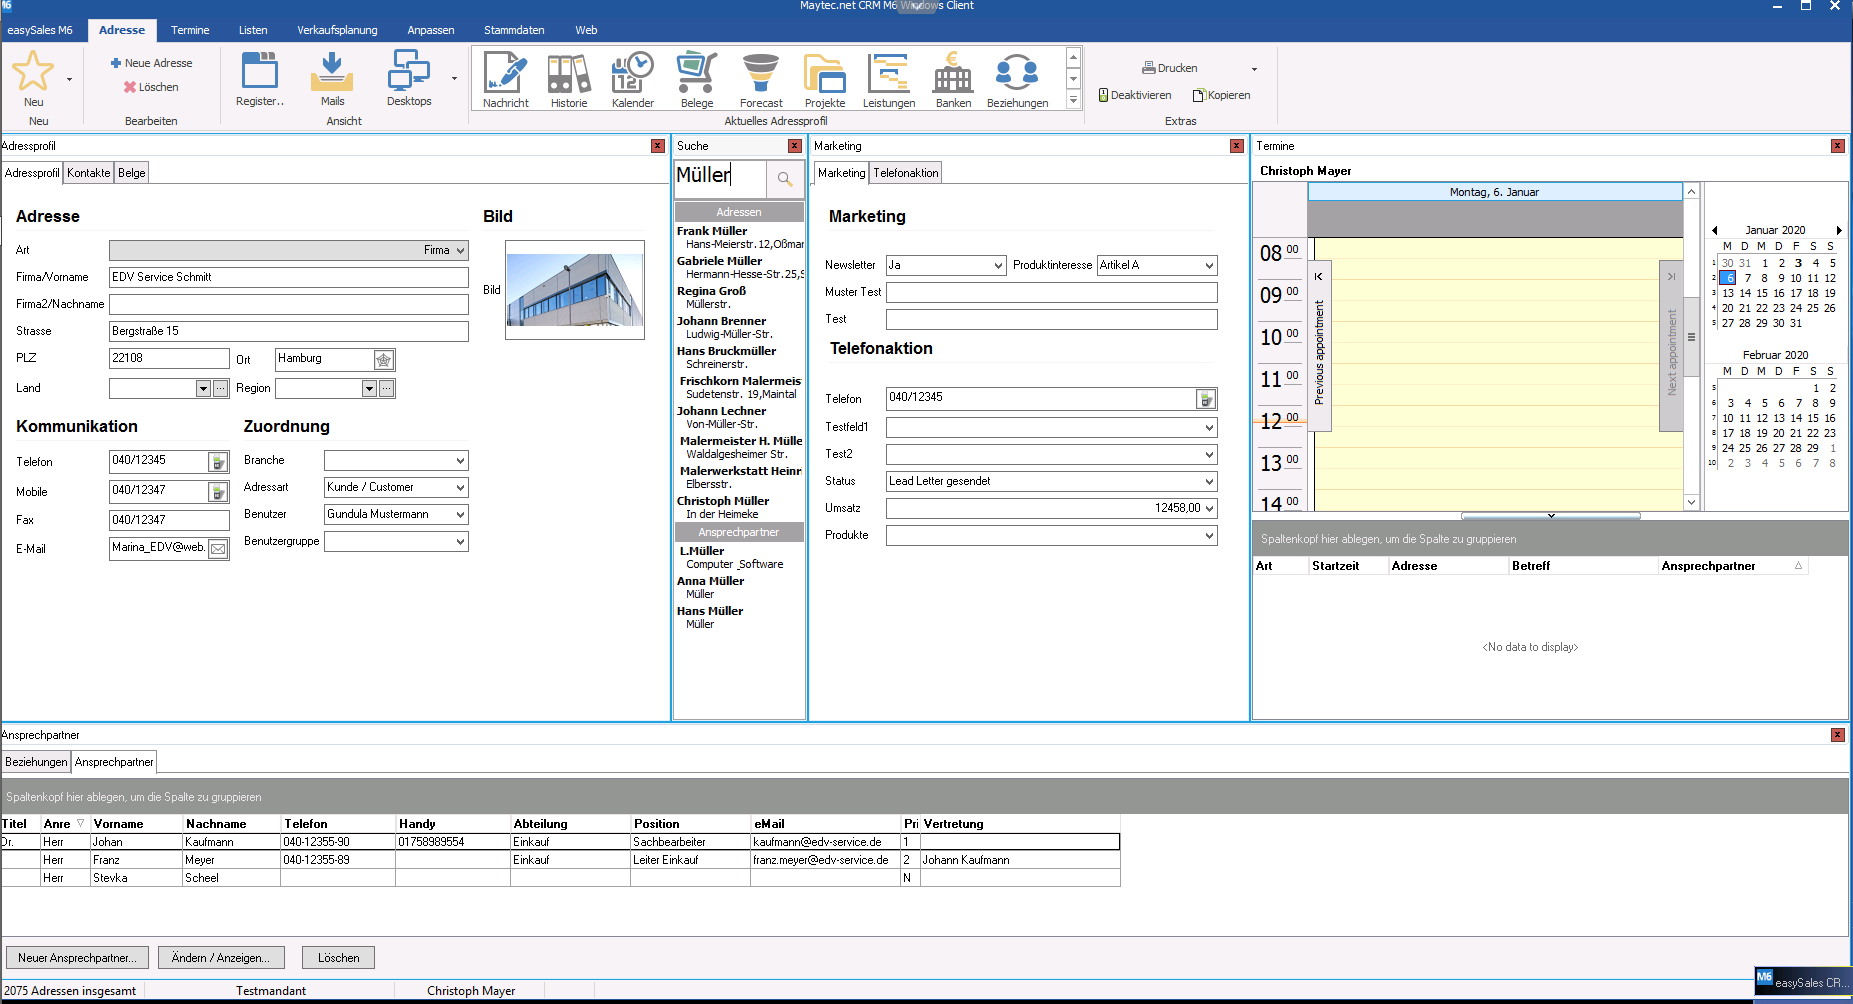
Task: Click the Ändern / Anzeigen... button
Action: pos(221,958)
